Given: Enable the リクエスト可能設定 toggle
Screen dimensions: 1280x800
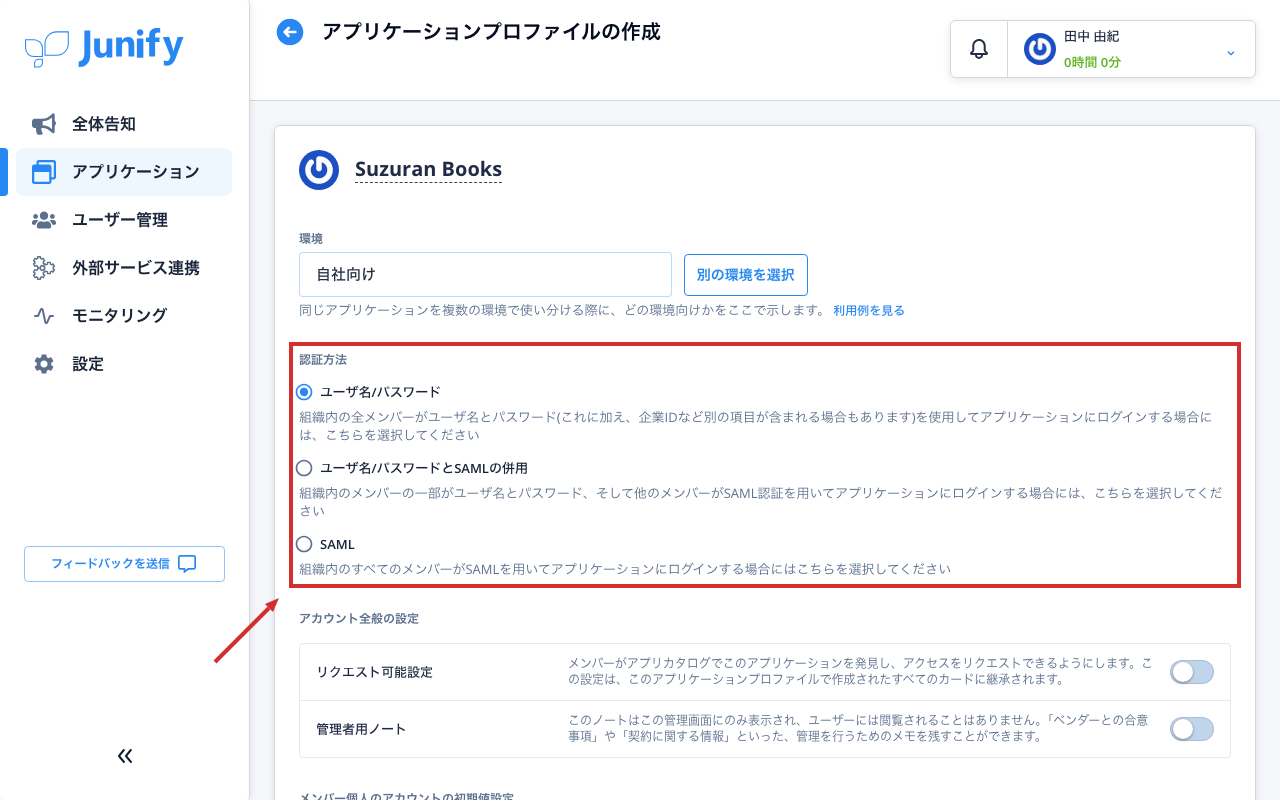Looking at the screenshot, I should [1192, 672].
